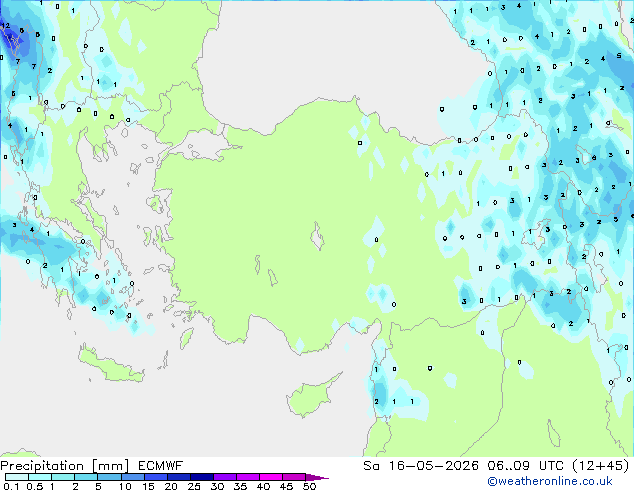Image resolution: width=634 pixels, height=490 pixels.
Task: Click the legend label '50'
Action: click(x=309, y=486)
